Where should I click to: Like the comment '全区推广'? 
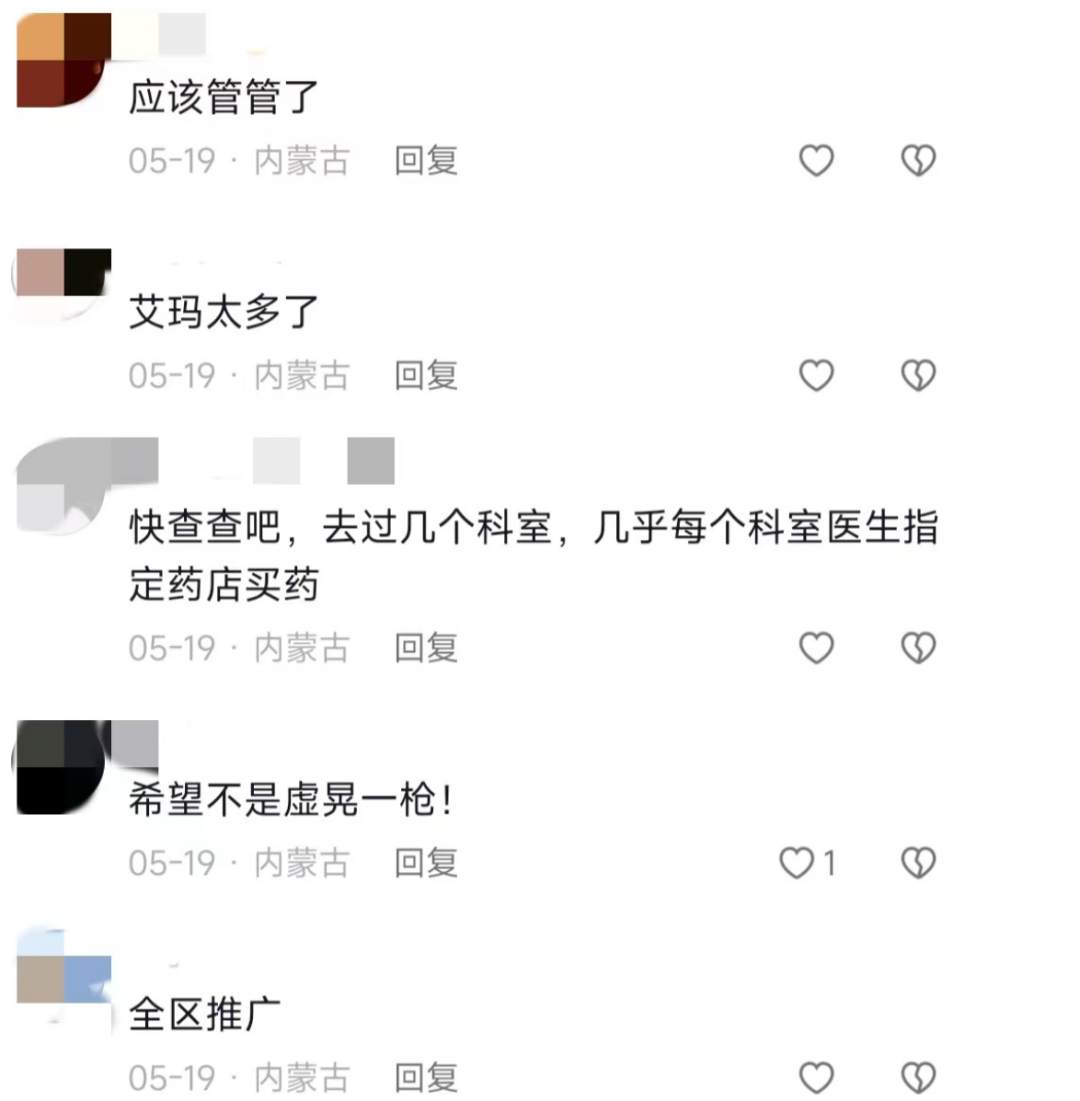pos(816,1077)
